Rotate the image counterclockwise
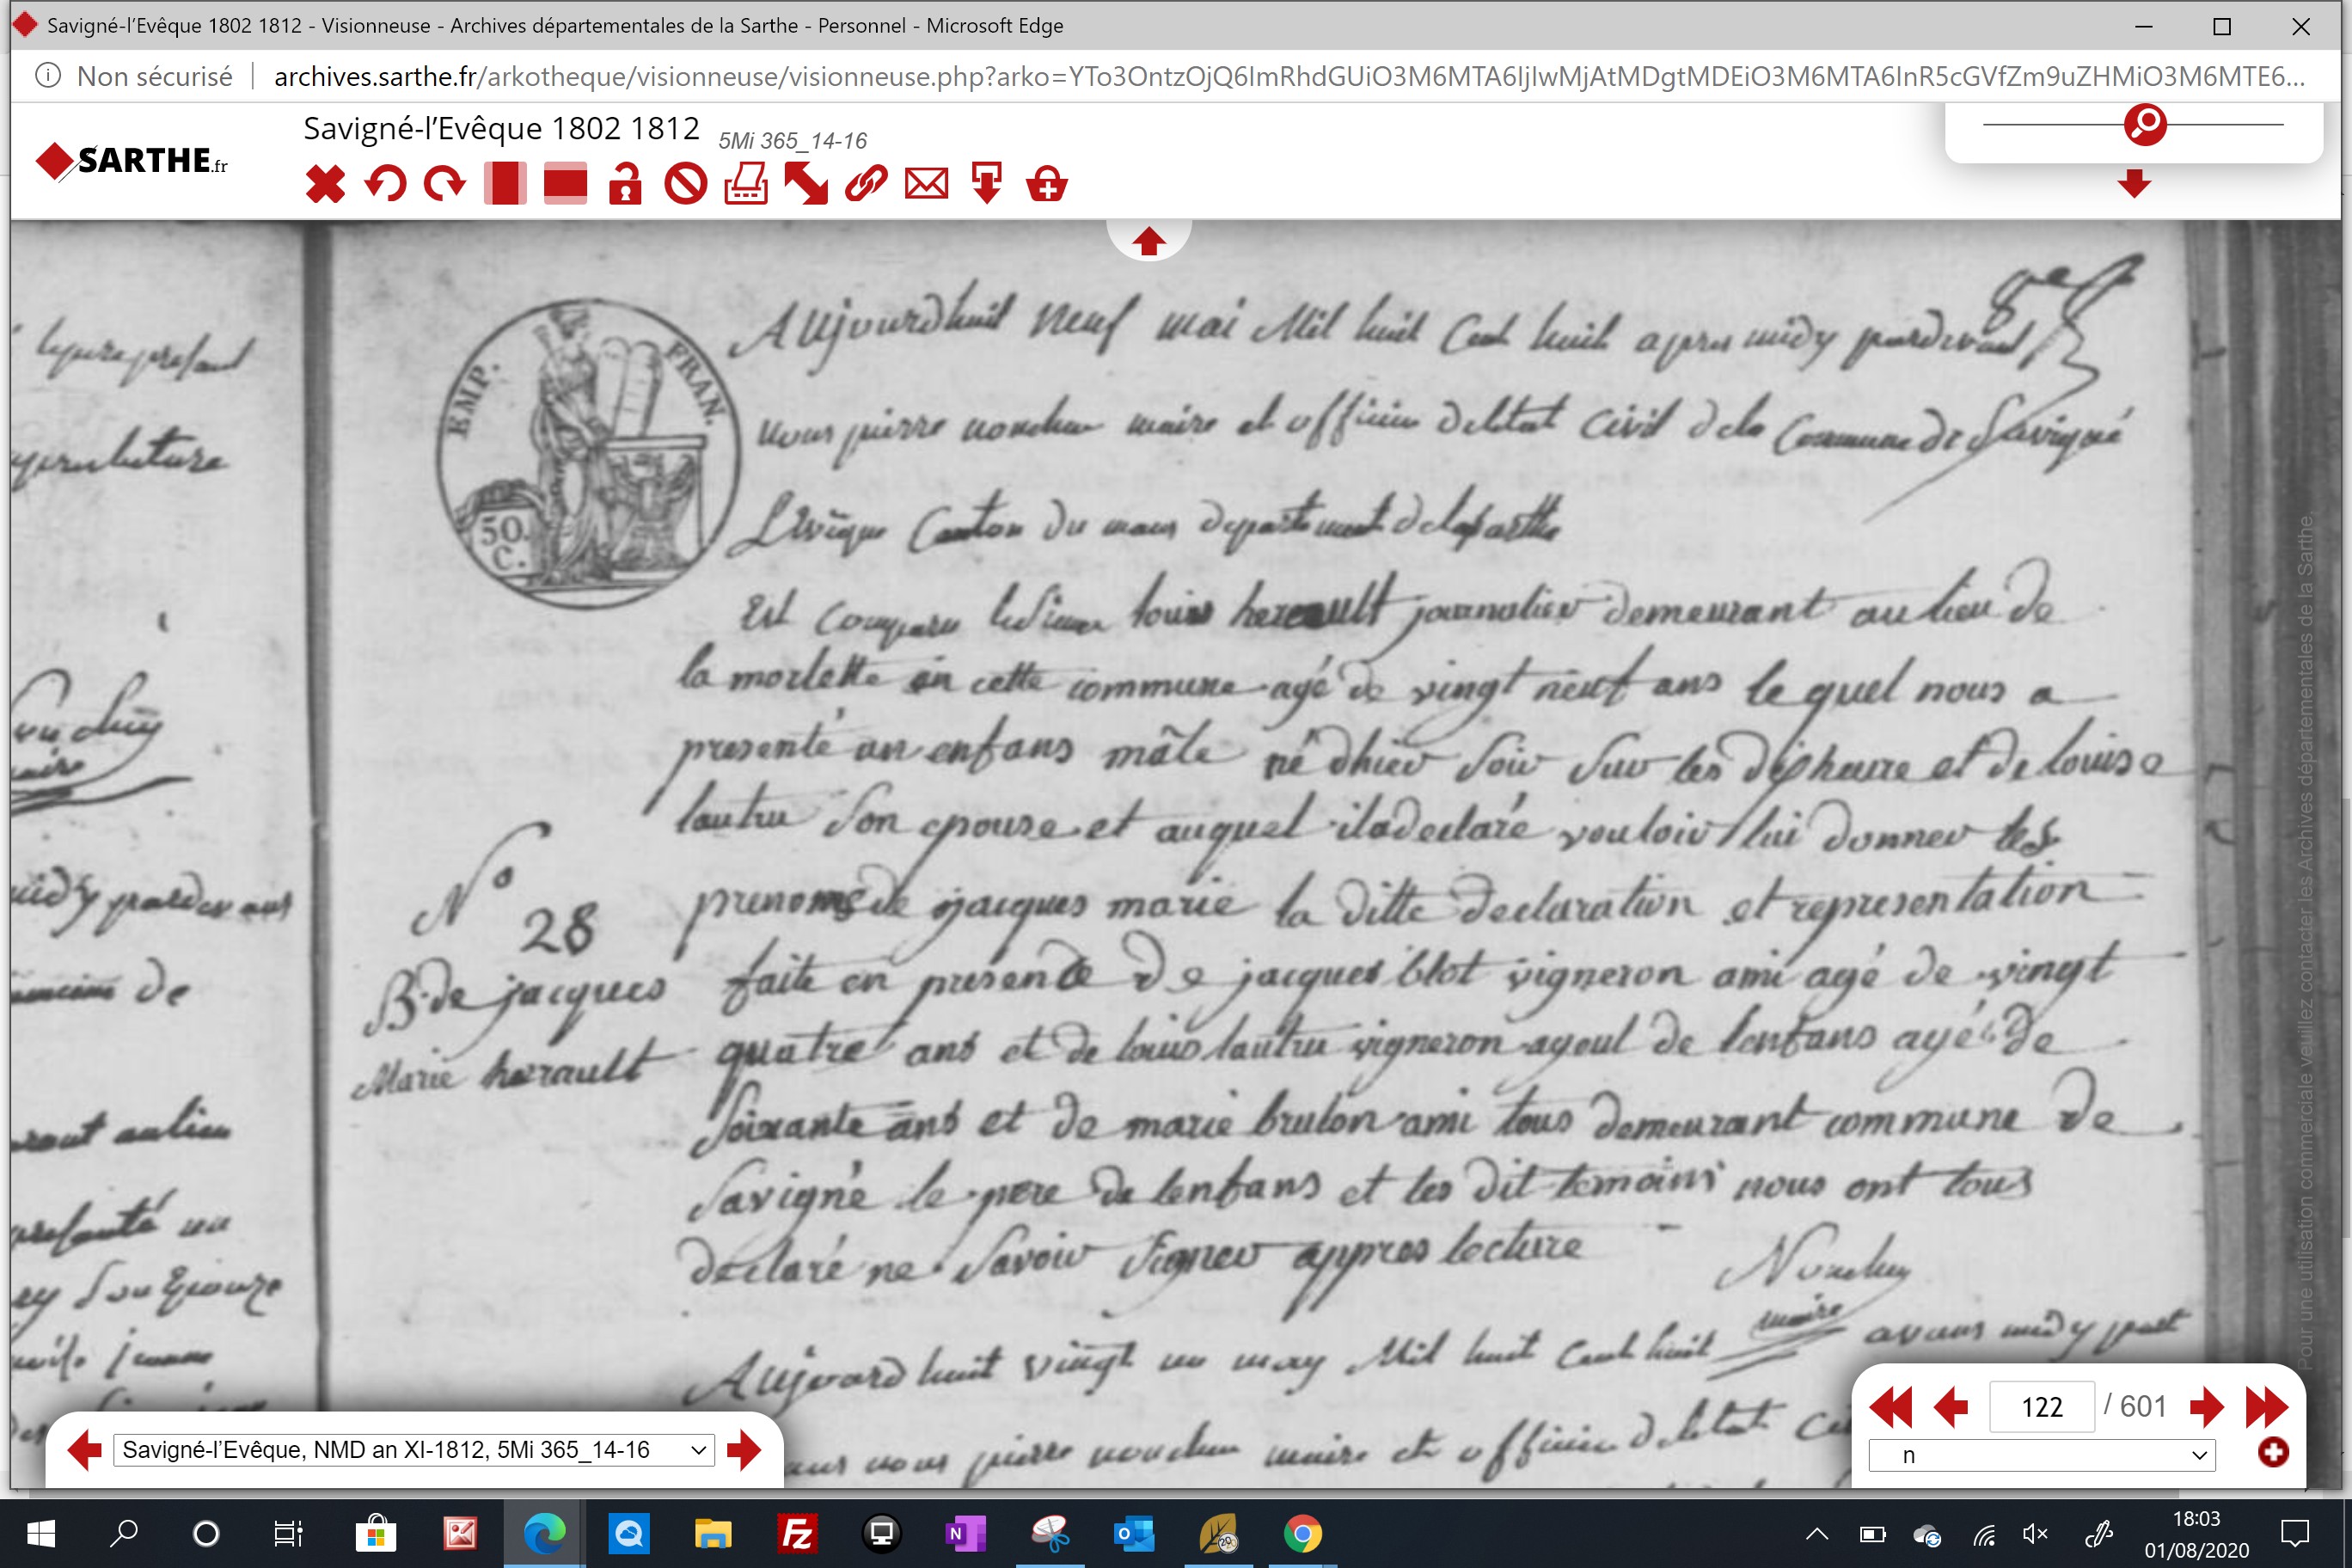Image resolution: width=2352 pixels, height=1568 pixels. pyautogui.click(x=385, y=185)
